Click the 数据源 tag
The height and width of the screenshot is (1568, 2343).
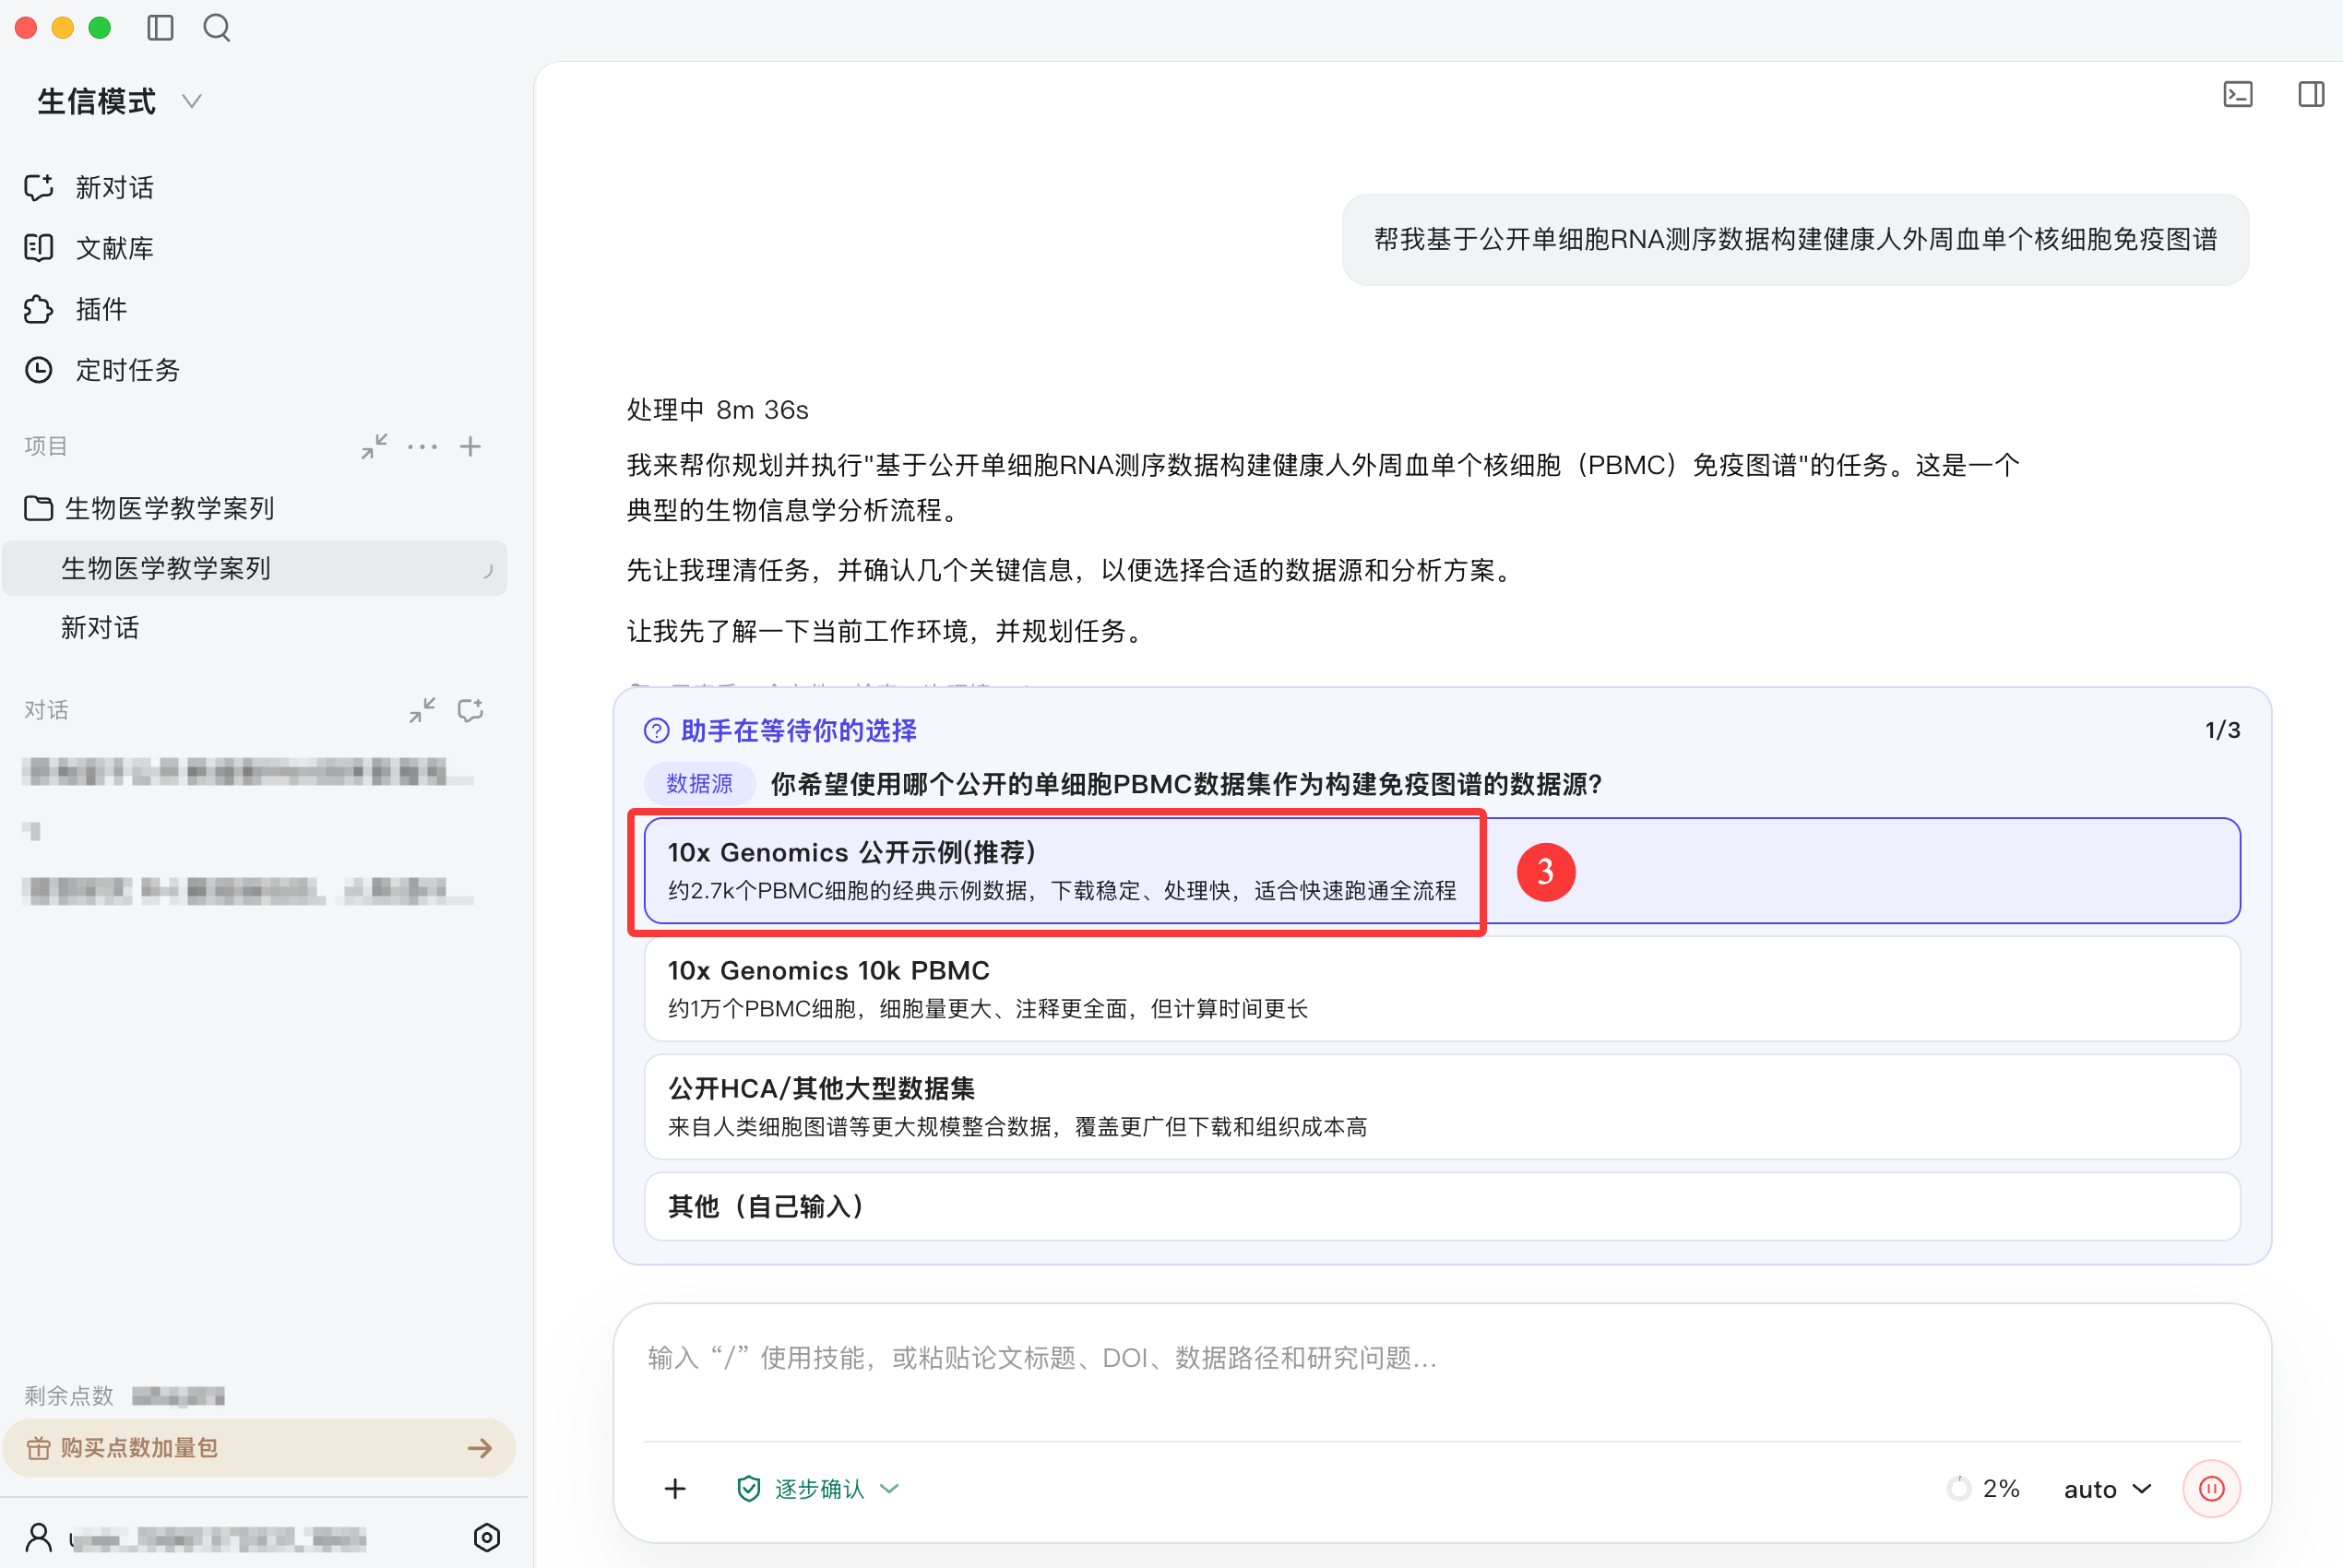pos(699,783)
